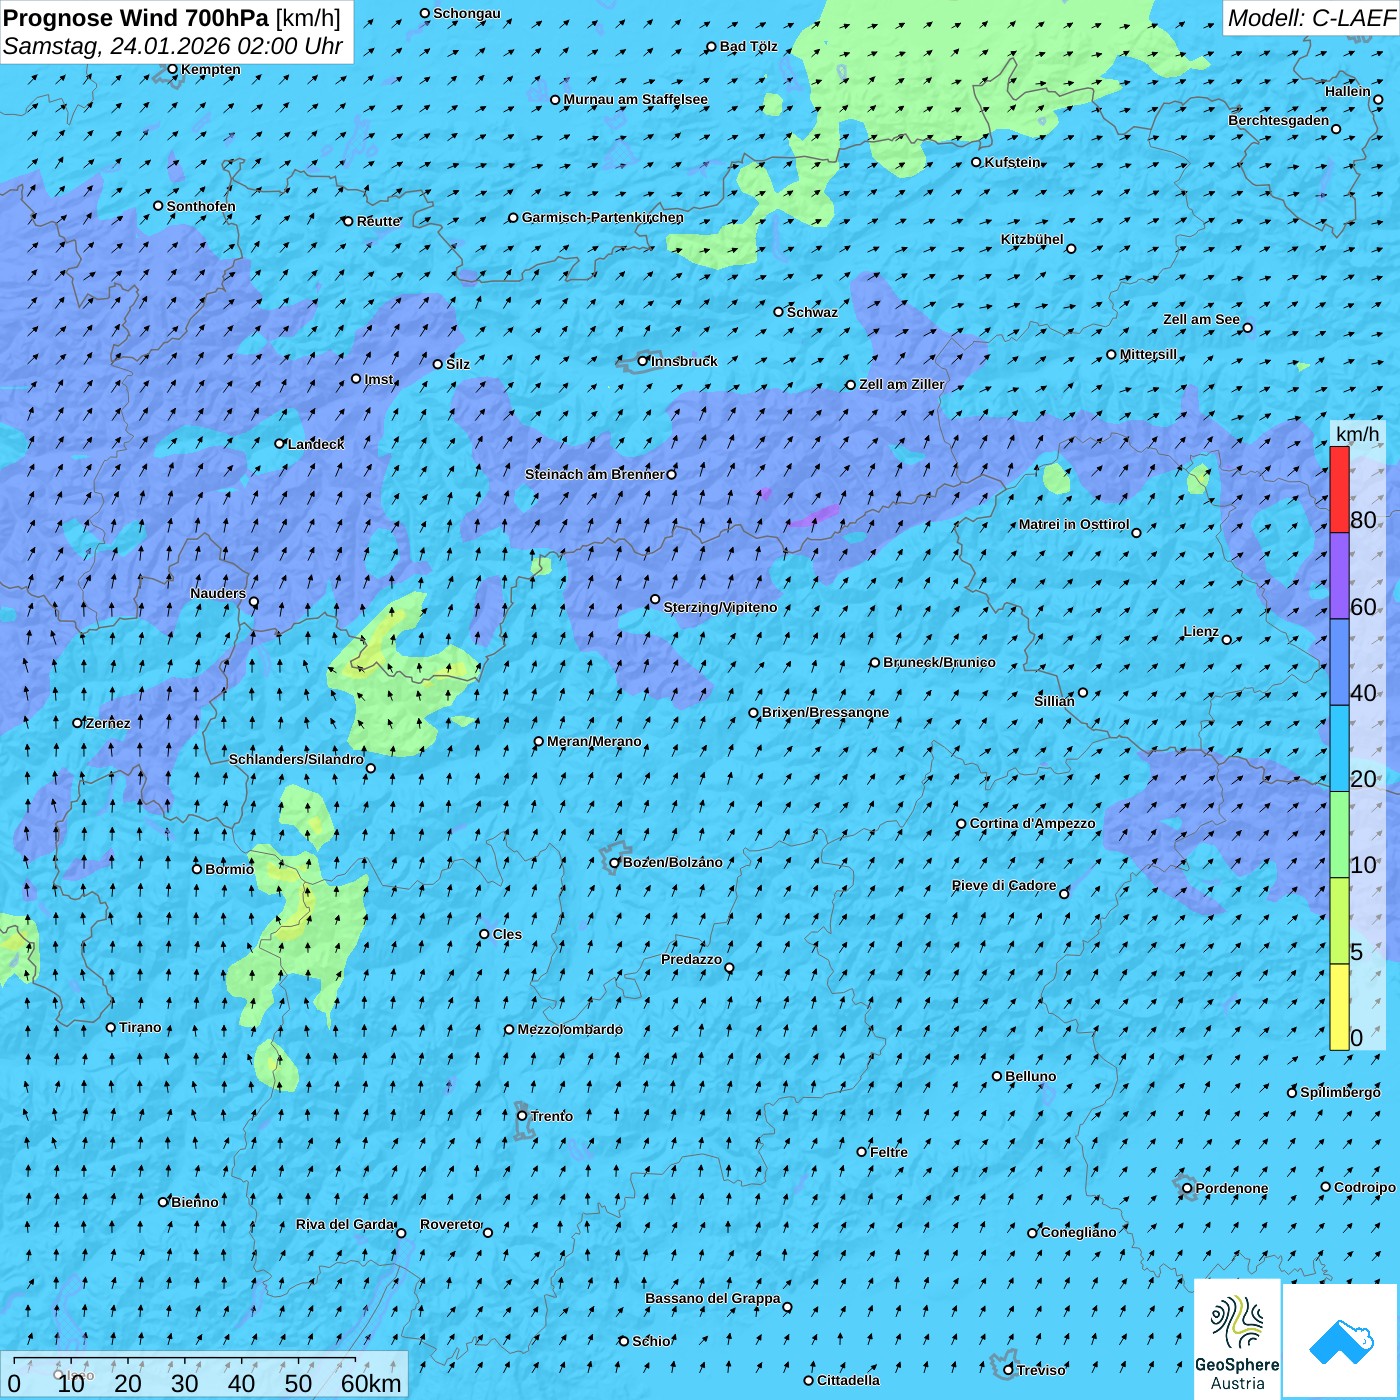Click the 'Matrei in Osttirol' label
1400x1400 pixels.
click(x=1074, y=524)
